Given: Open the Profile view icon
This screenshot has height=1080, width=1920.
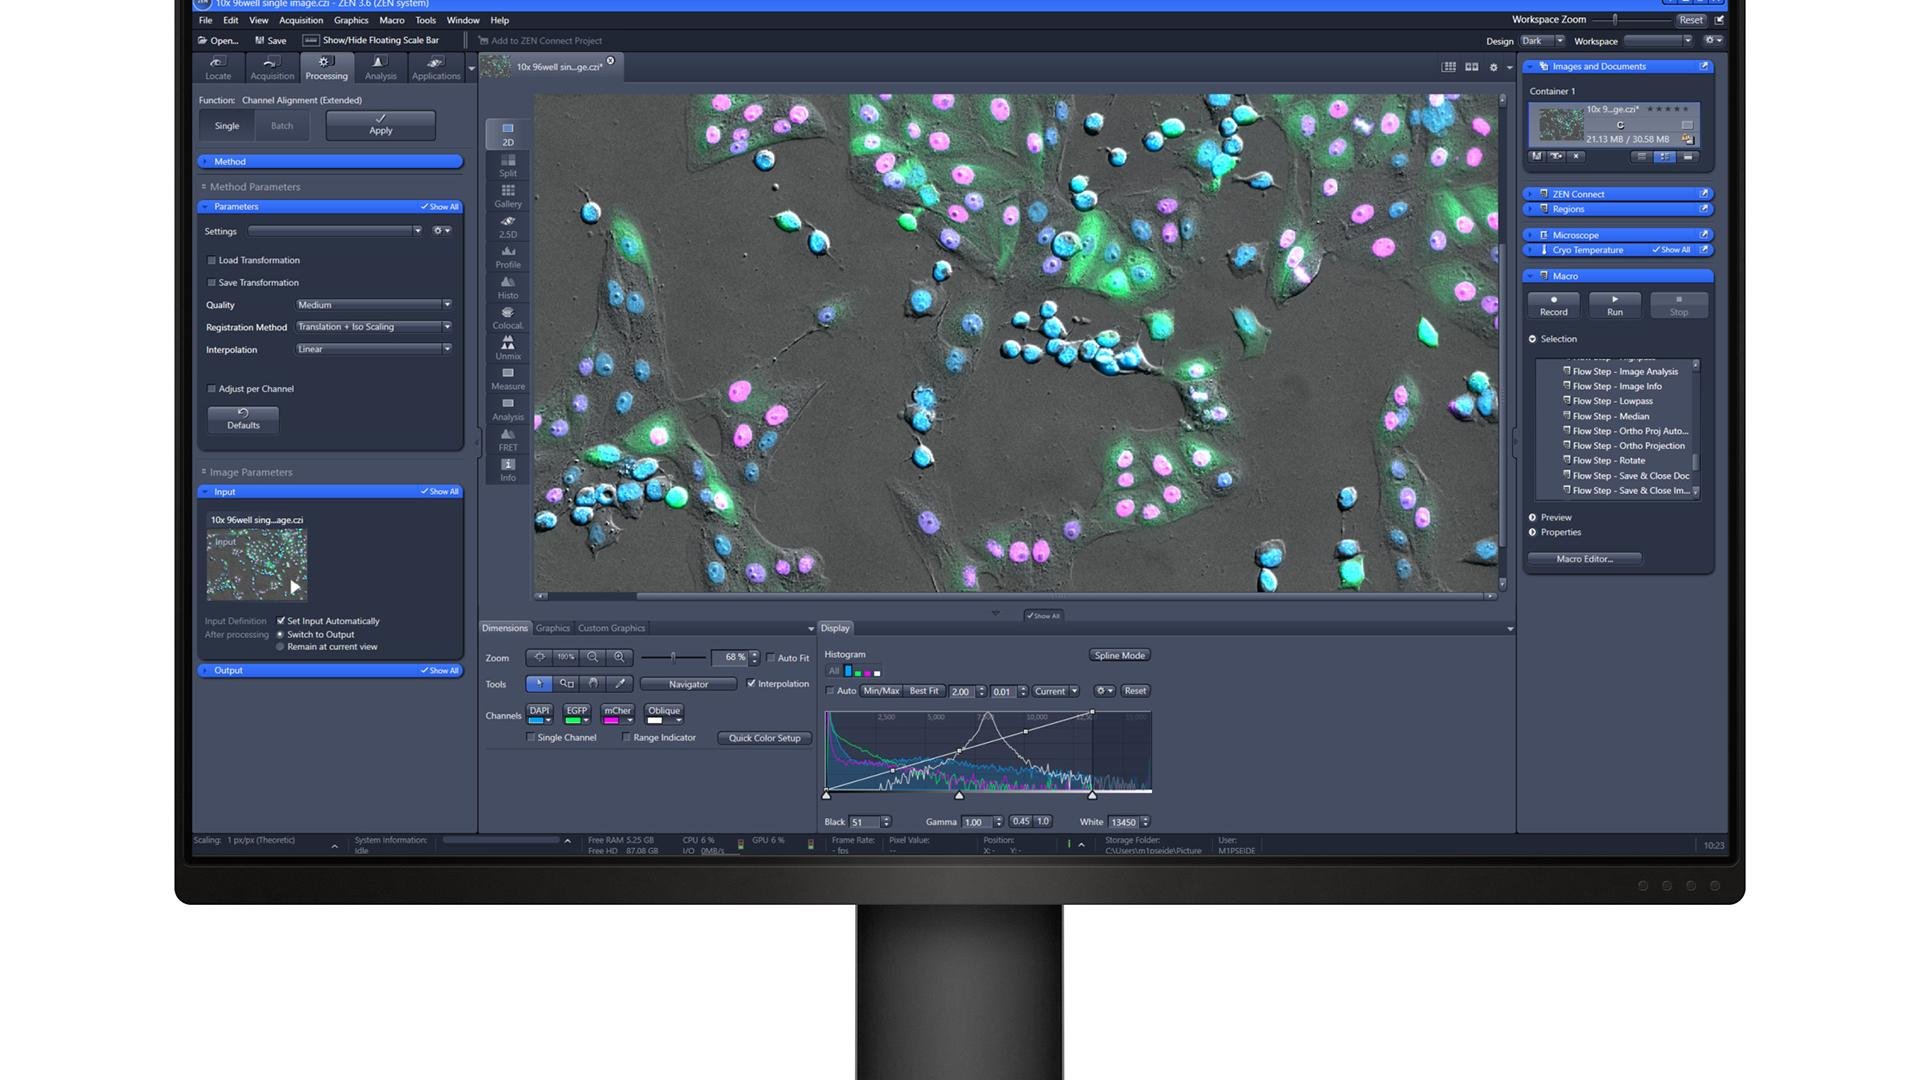Looking at the screenshot, I should (508, 257).
